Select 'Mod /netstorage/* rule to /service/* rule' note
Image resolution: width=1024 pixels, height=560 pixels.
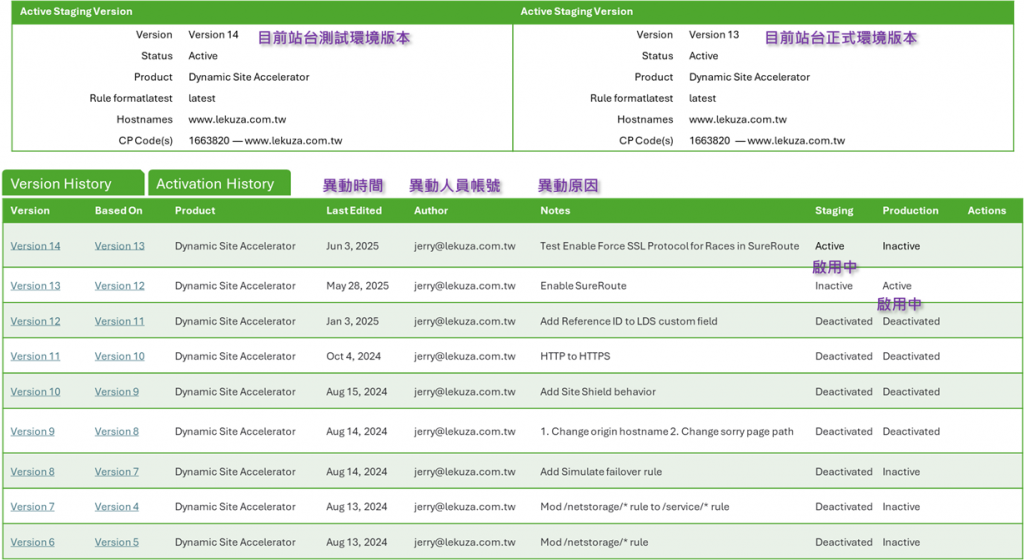634,507
